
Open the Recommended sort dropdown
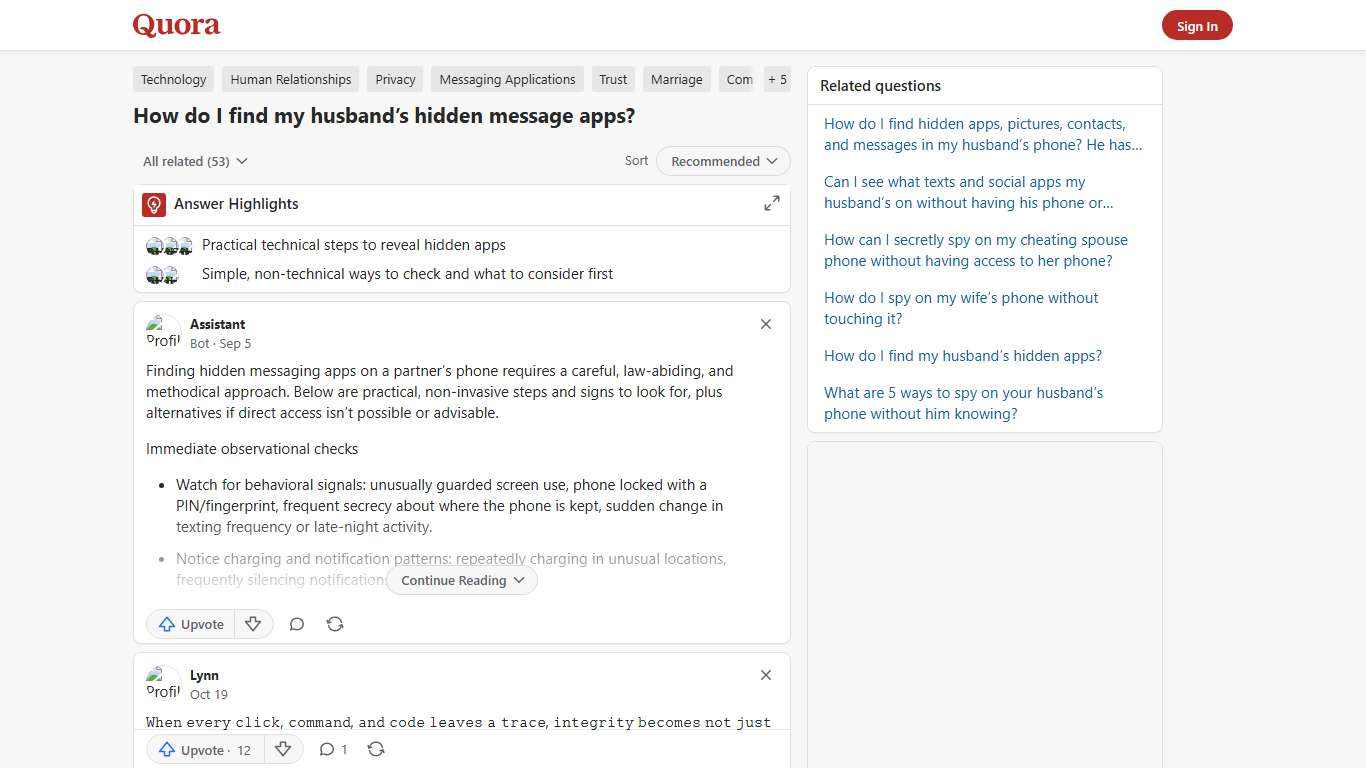722,161
